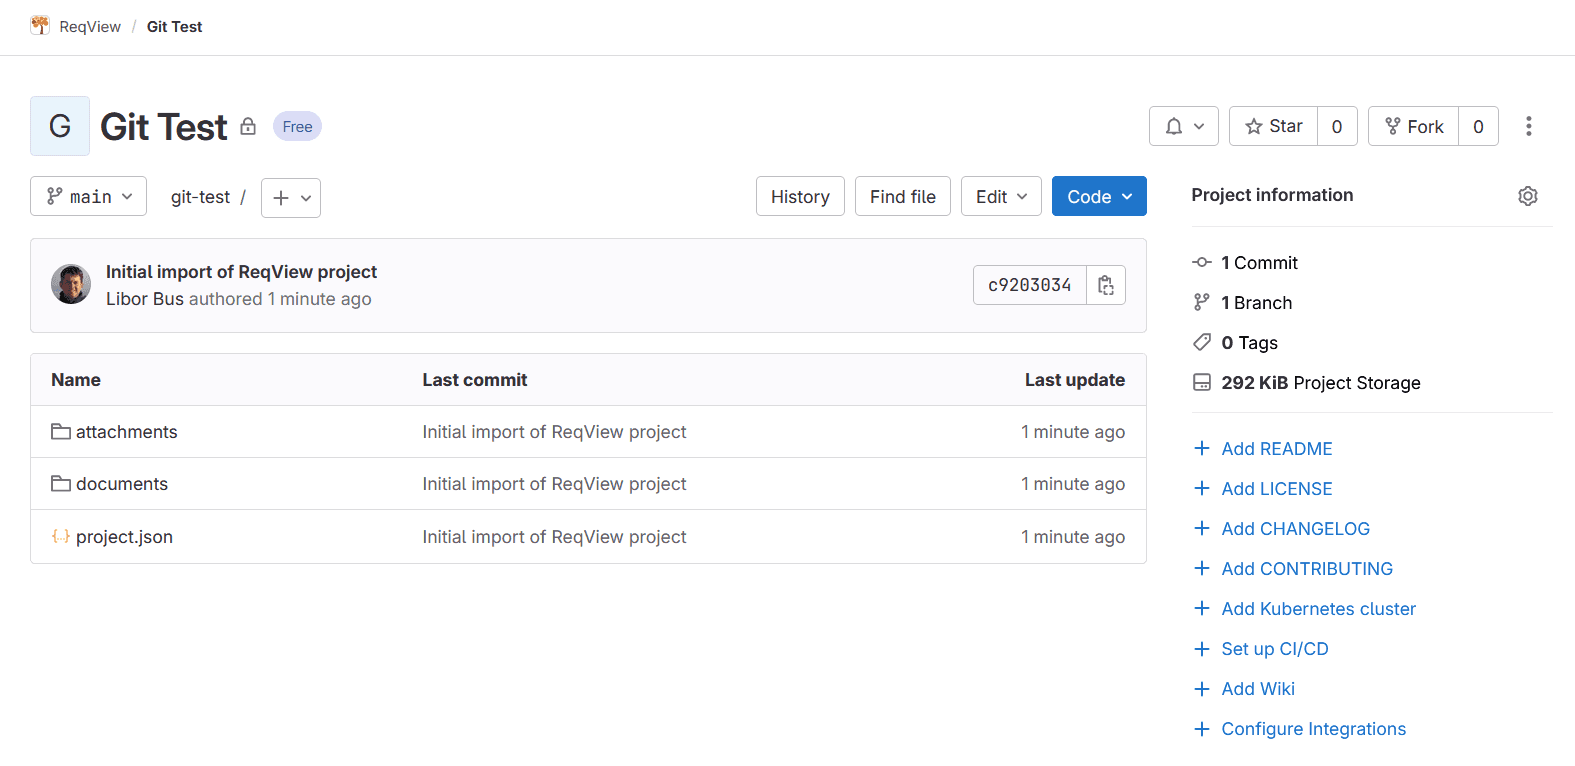Open the vertical ellipsis project actions menu
The height and width of the screenshot is (766, 1575).
point(1528,126)
